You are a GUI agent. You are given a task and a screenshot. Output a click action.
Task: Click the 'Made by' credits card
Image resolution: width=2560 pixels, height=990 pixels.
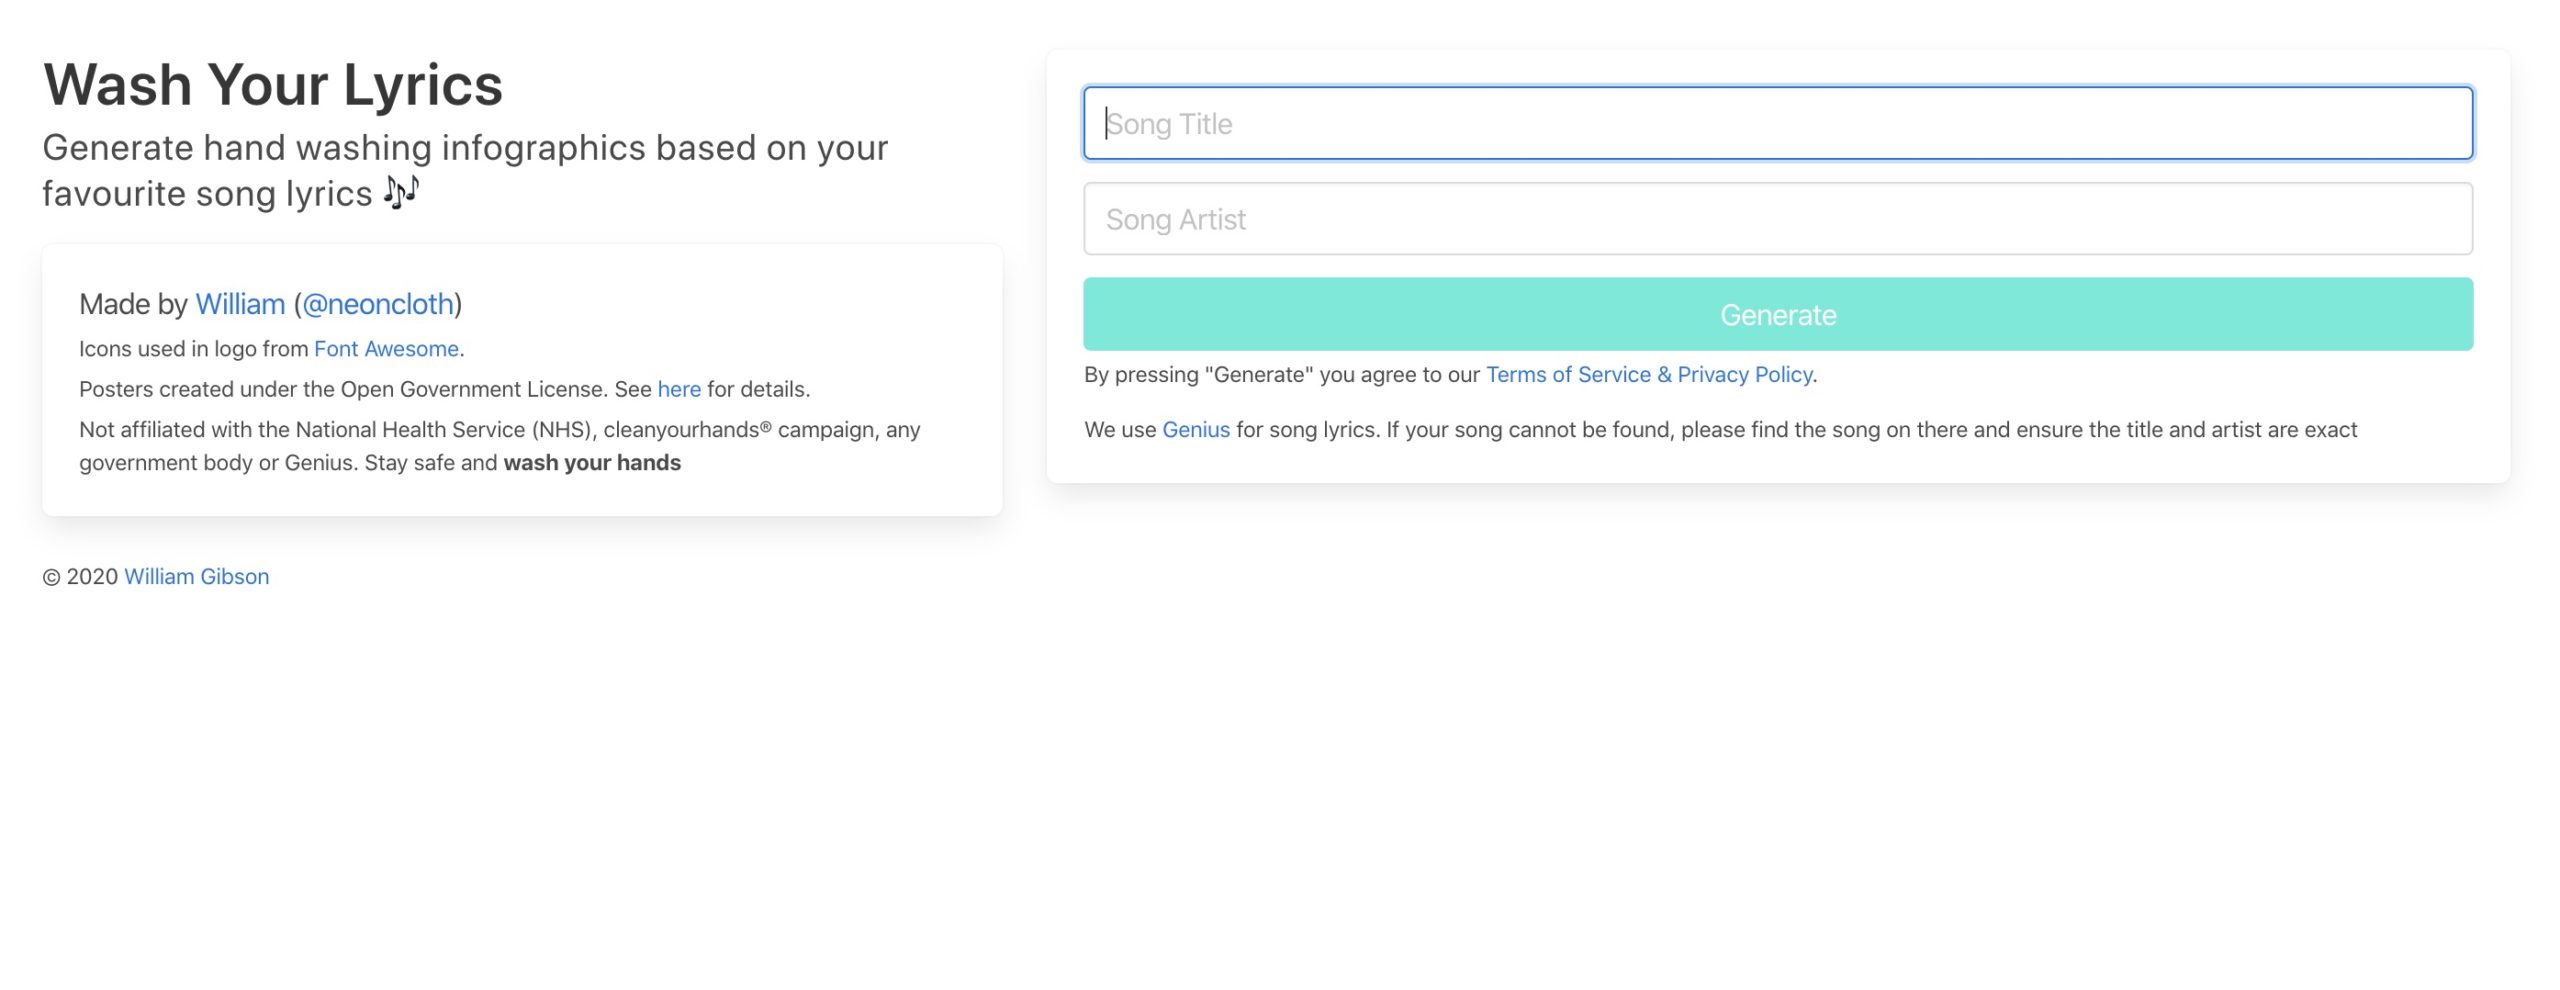[x=520, y=380]
